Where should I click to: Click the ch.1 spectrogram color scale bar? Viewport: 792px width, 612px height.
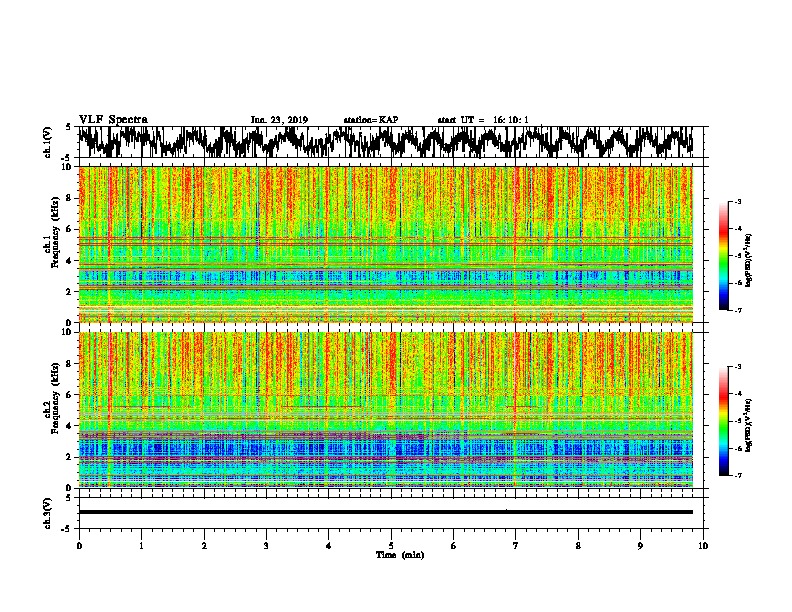coord(723,256)
